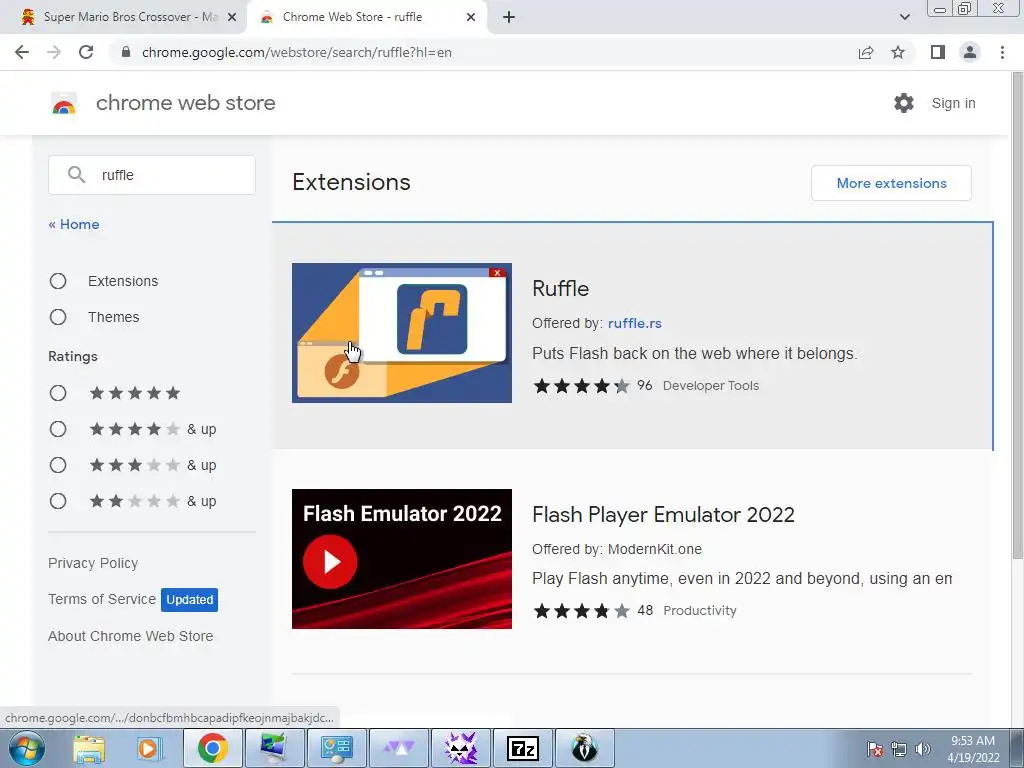Click Ruffle's star rating
This screenshot has width=1024, height=768.
click(x=581, y=386)
